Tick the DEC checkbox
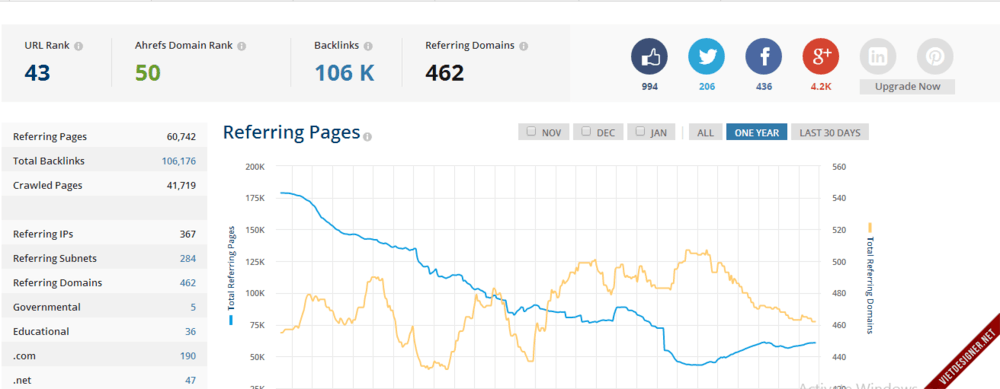Screen dimensions: 1000x389 tap(586, 131)
